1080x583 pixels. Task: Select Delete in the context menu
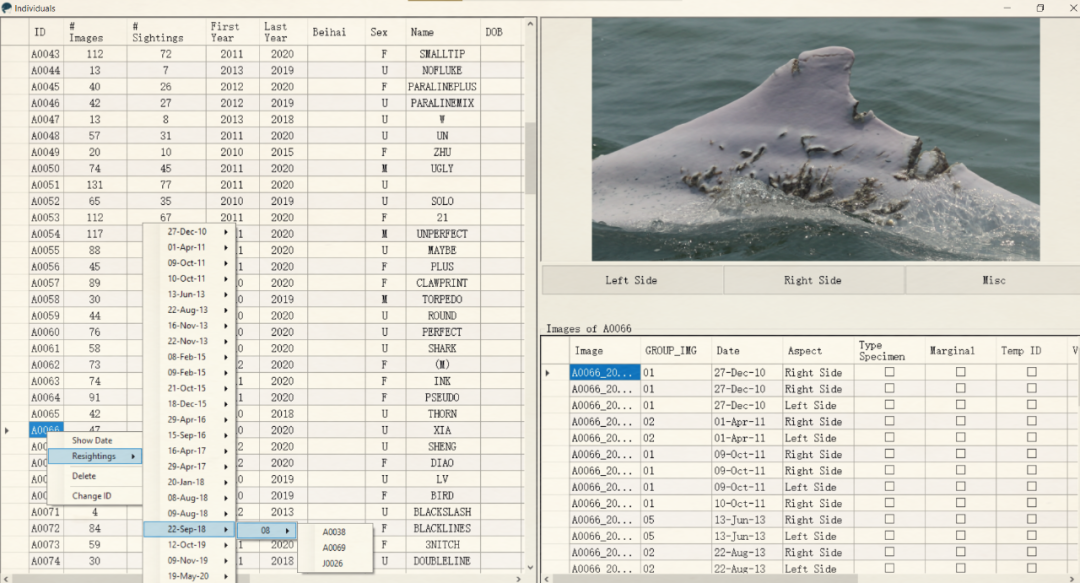(x=84, y=476)
